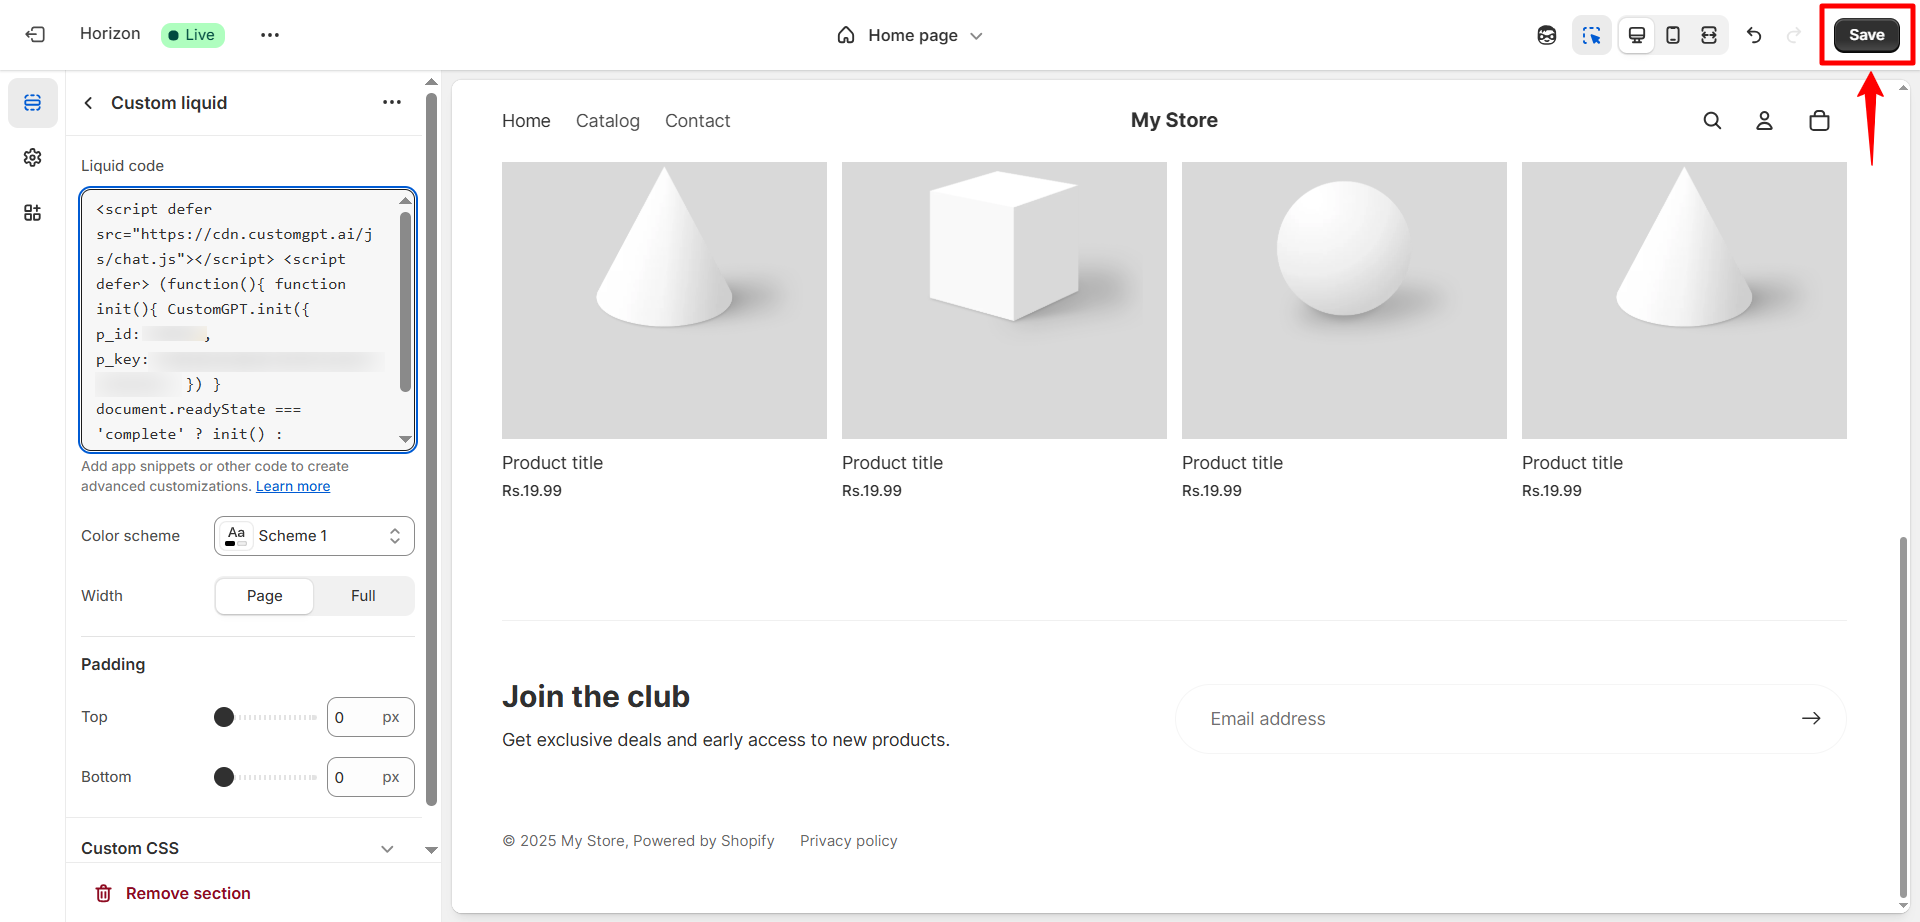
Task: Click Catalog in the store navigation
Action: click(x=608, y=121)
